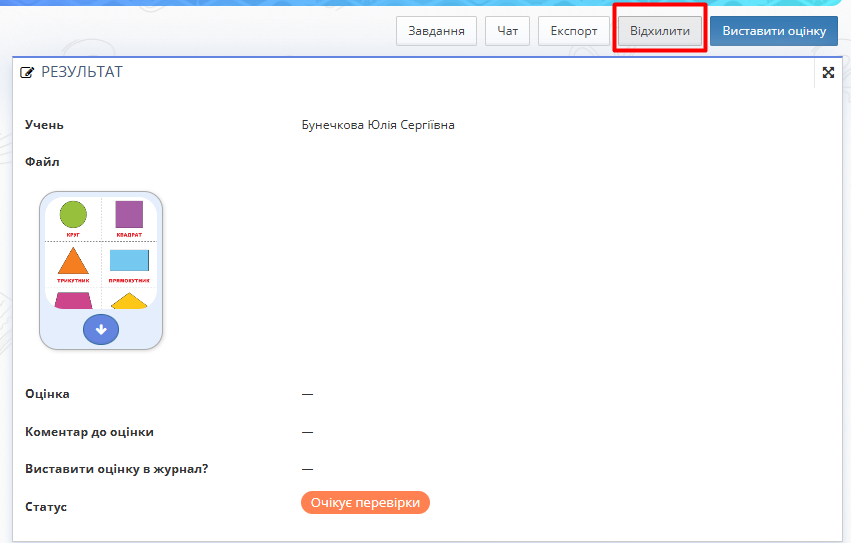The width and height of the screenshot is (851, 543).
Task: Select the orange triangle in the file preview
Action: 73,261
